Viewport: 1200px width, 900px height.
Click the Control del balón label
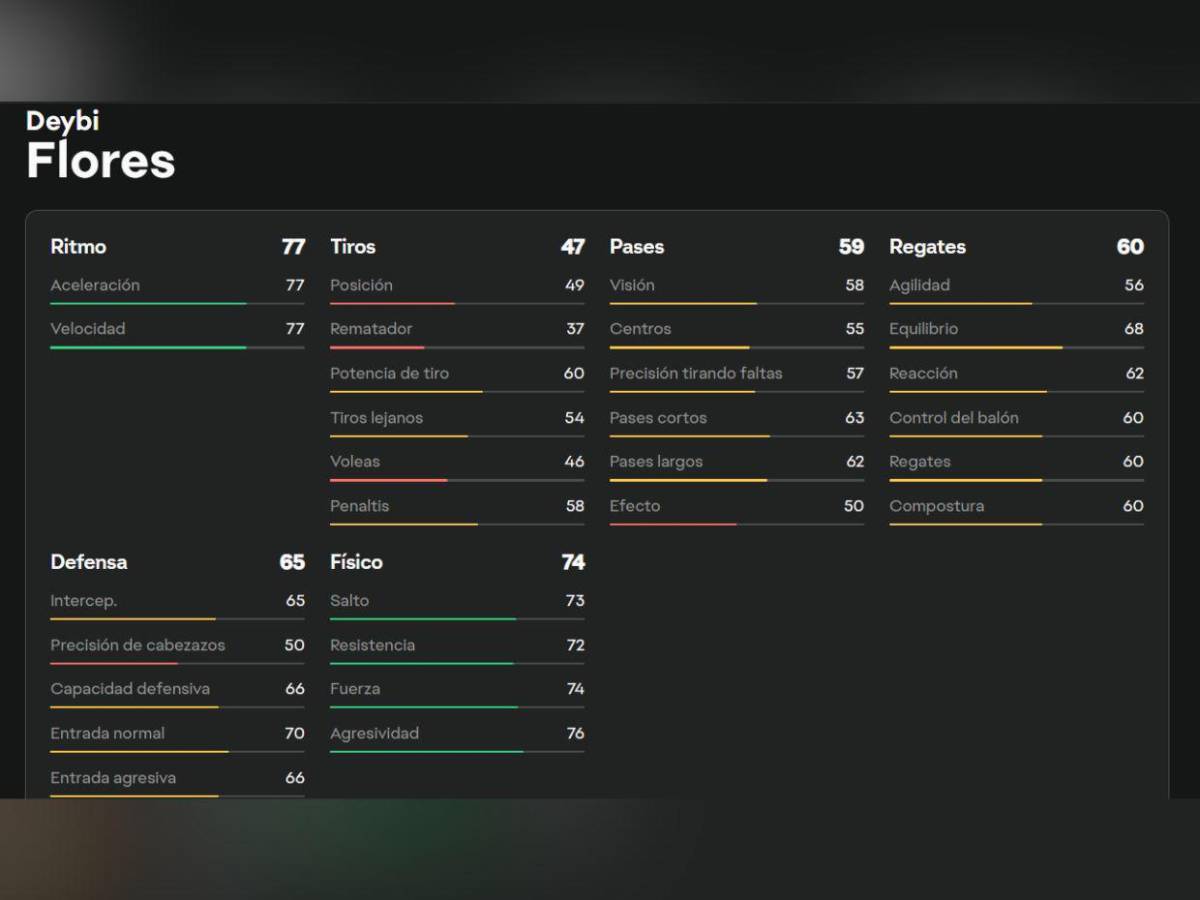(x=954, y=418)
